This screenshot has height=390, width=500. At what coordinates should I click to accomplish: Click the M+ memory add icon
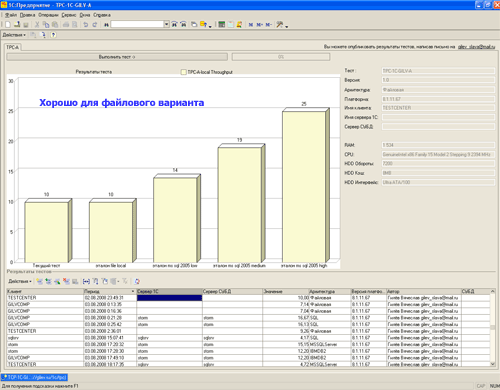[260, 24]
